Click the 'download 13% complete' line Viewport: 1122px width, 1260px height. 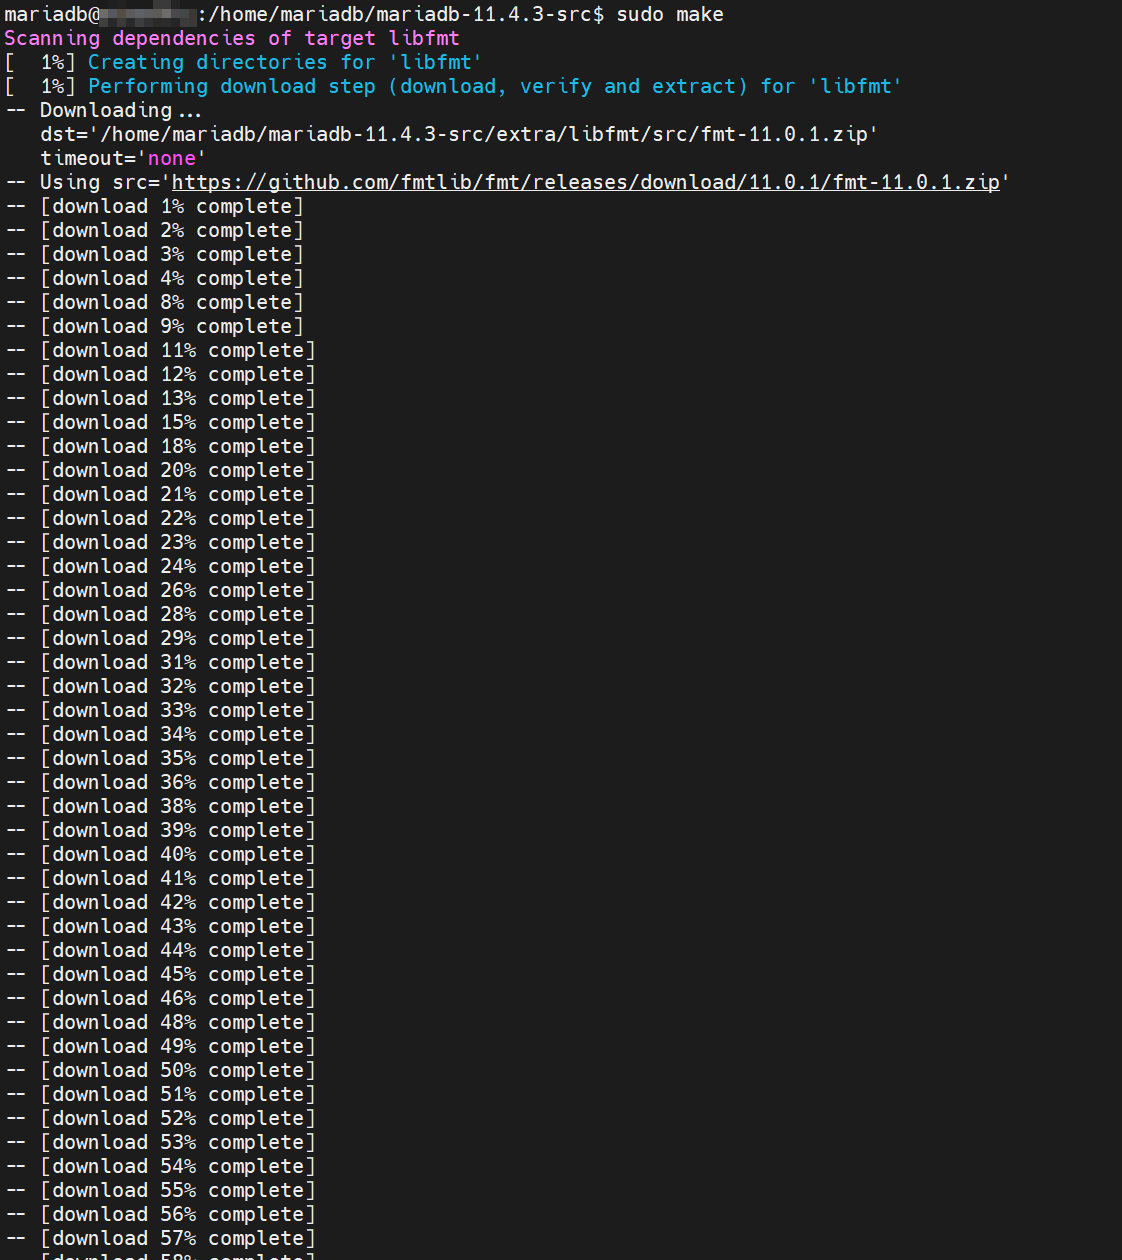[161, 399]
